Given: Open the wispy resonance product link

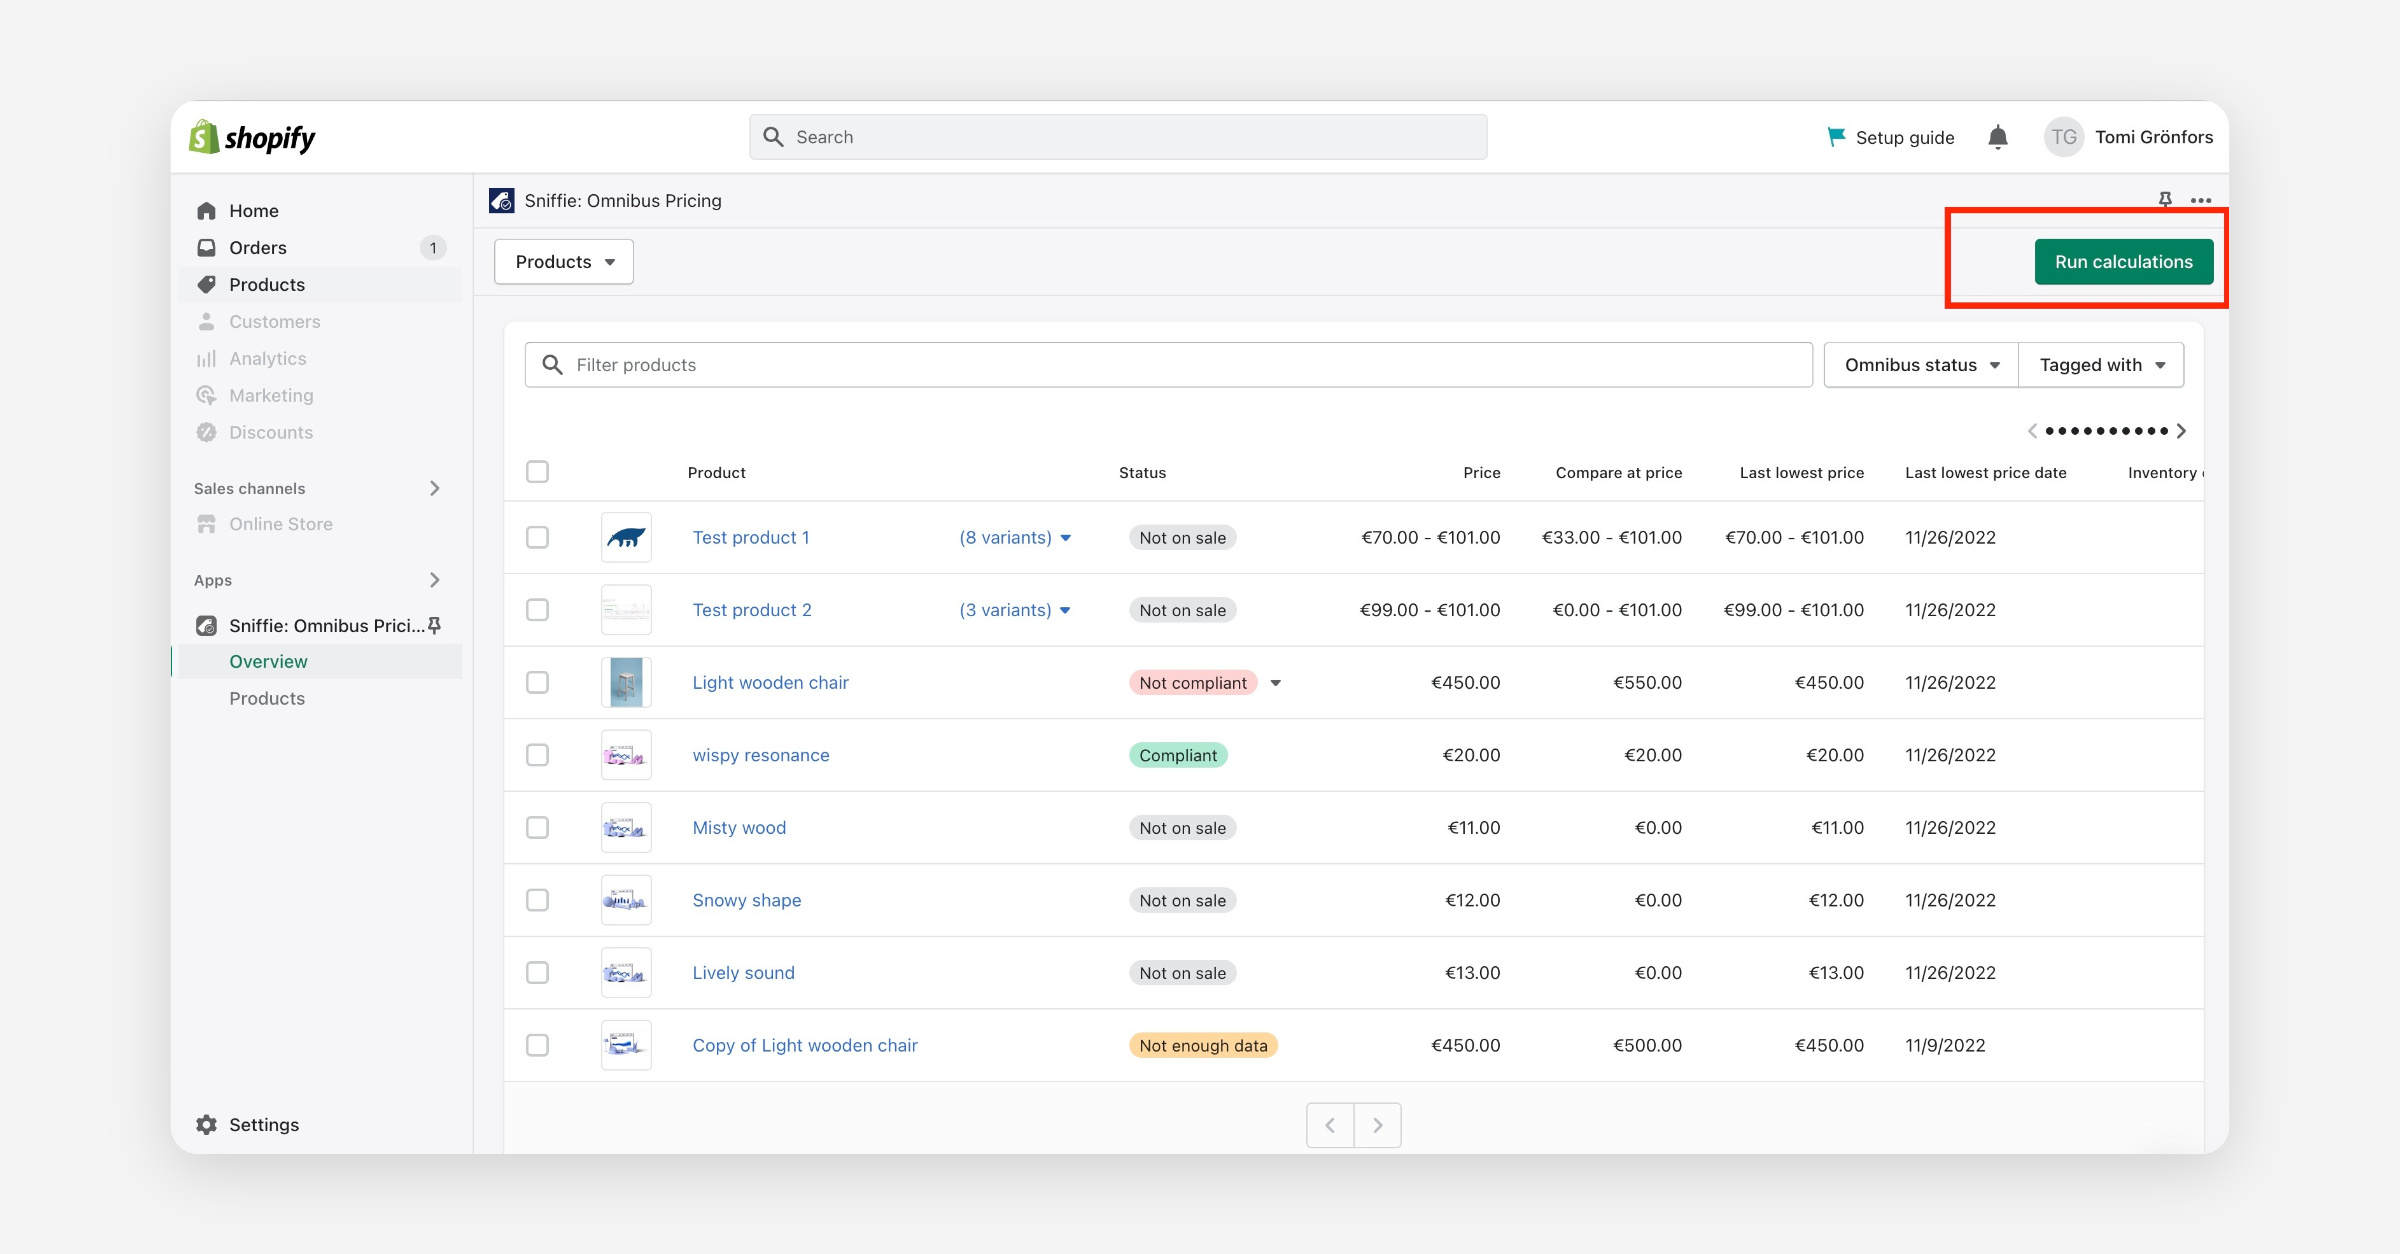Looking at the screenshot, I should [761, 755].
